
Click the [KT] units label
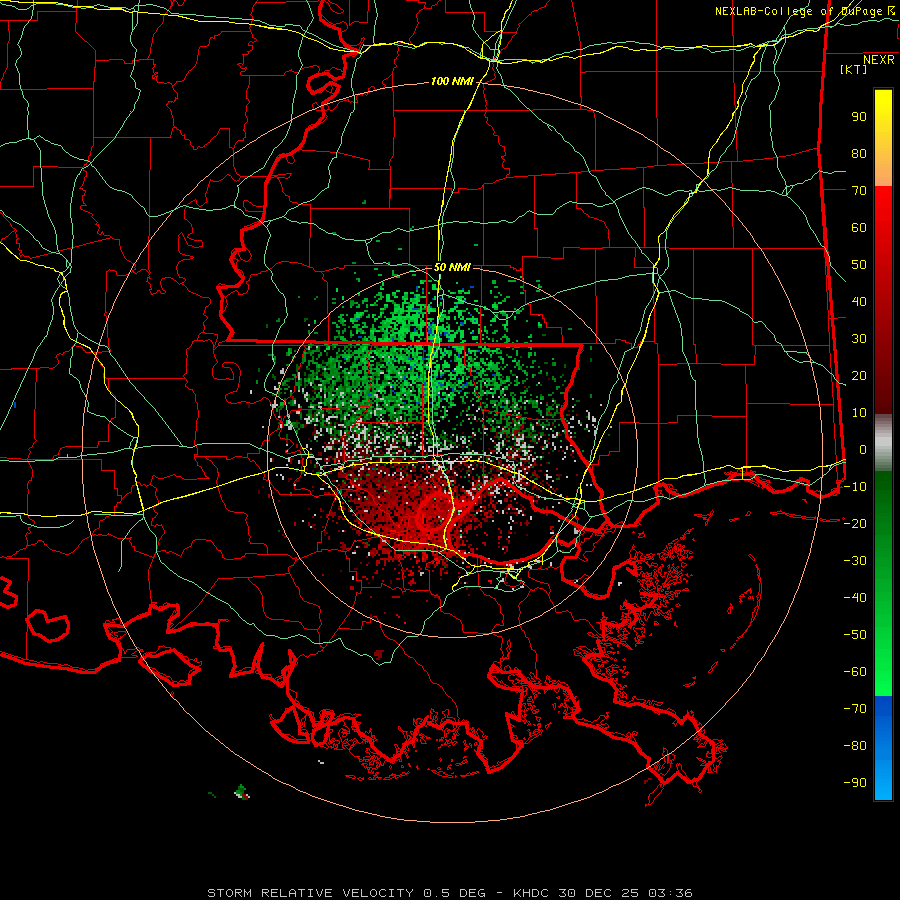pos(854,69)
